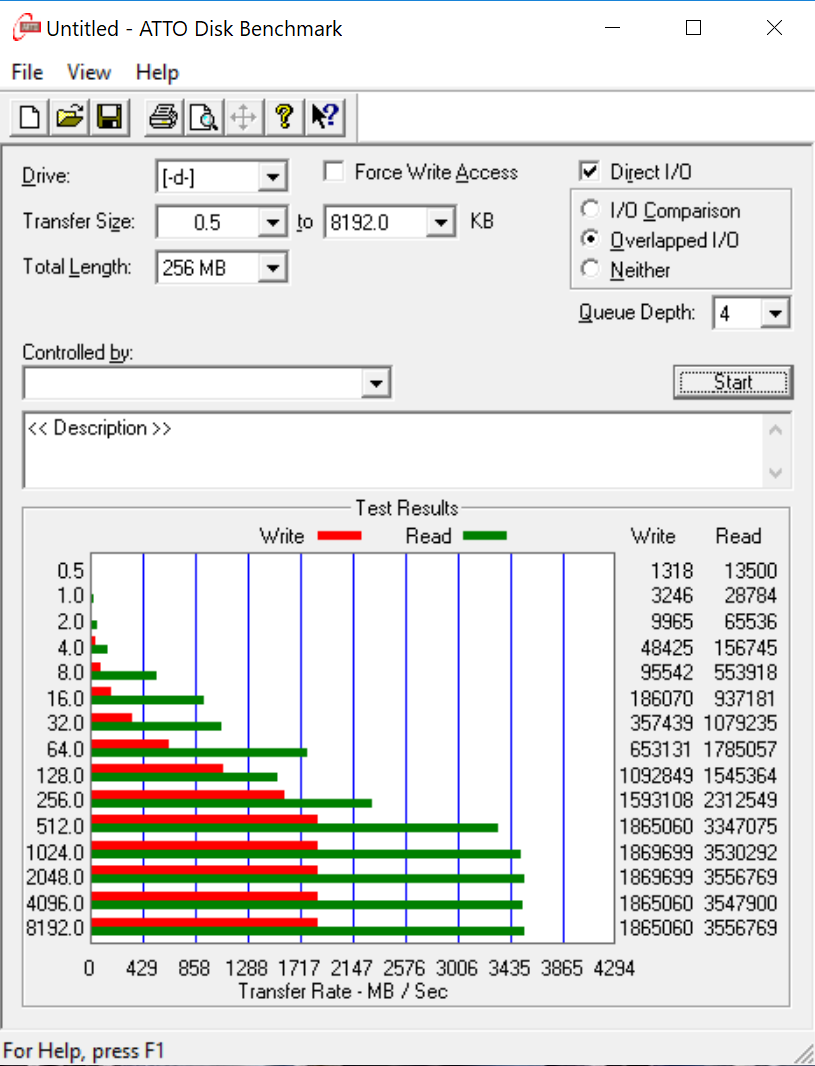
Task: Click inside the Description text box
Action: tap(393, 450)
